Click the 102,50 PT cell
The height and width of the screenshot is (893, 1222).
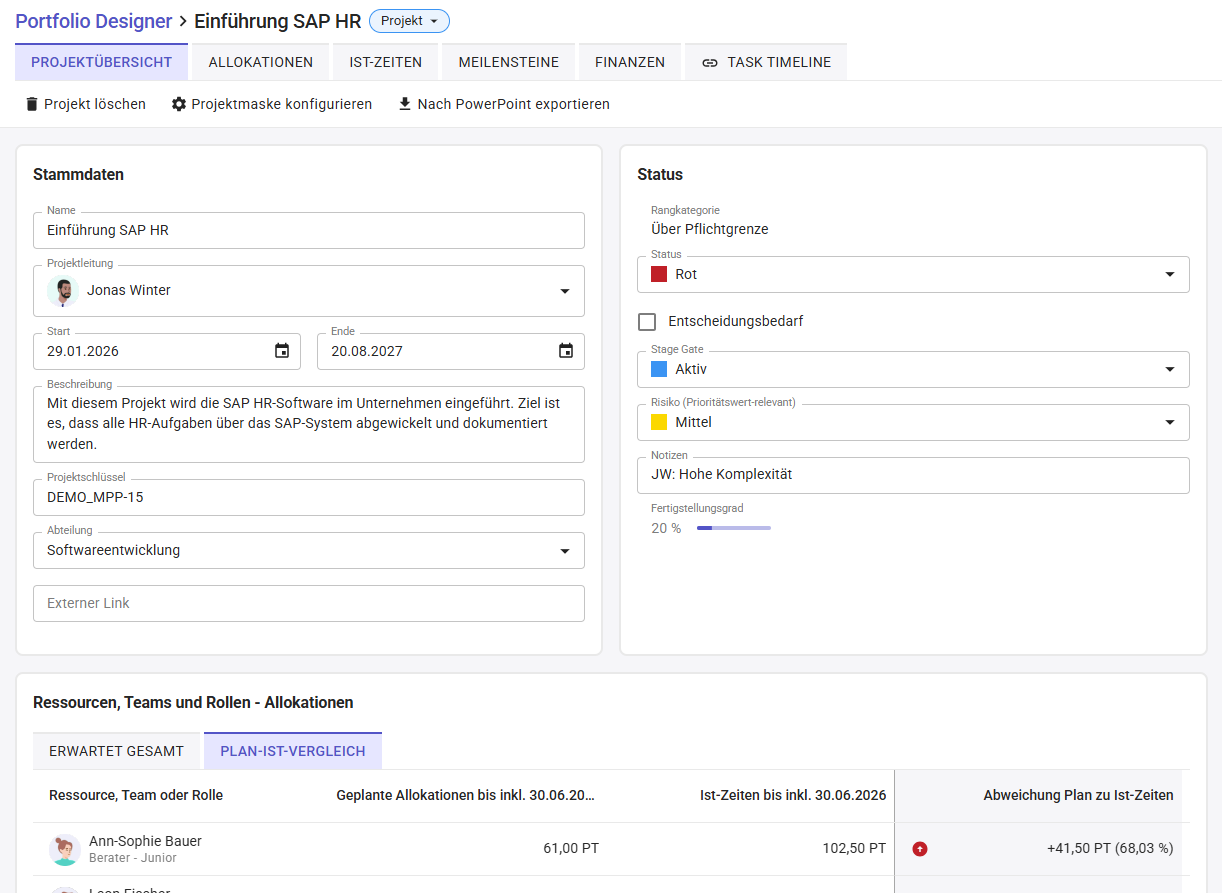click(x=854, y=848)
